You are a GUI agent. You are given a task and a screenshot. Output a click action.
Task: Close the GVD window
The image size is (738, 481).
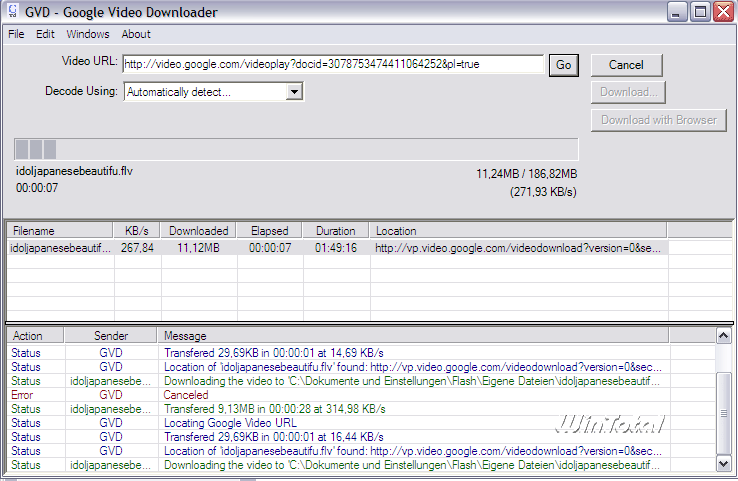tap(723, 12)
